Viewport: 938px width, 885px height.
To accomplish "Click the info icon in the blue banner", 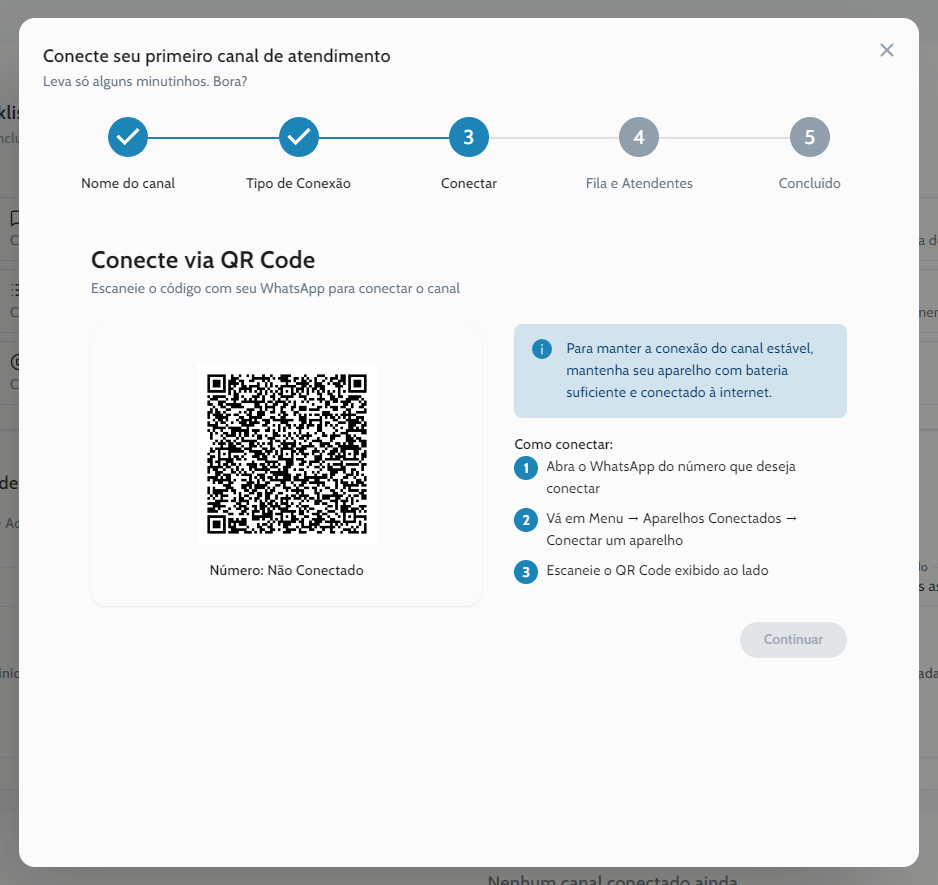I will click(542, 349).
